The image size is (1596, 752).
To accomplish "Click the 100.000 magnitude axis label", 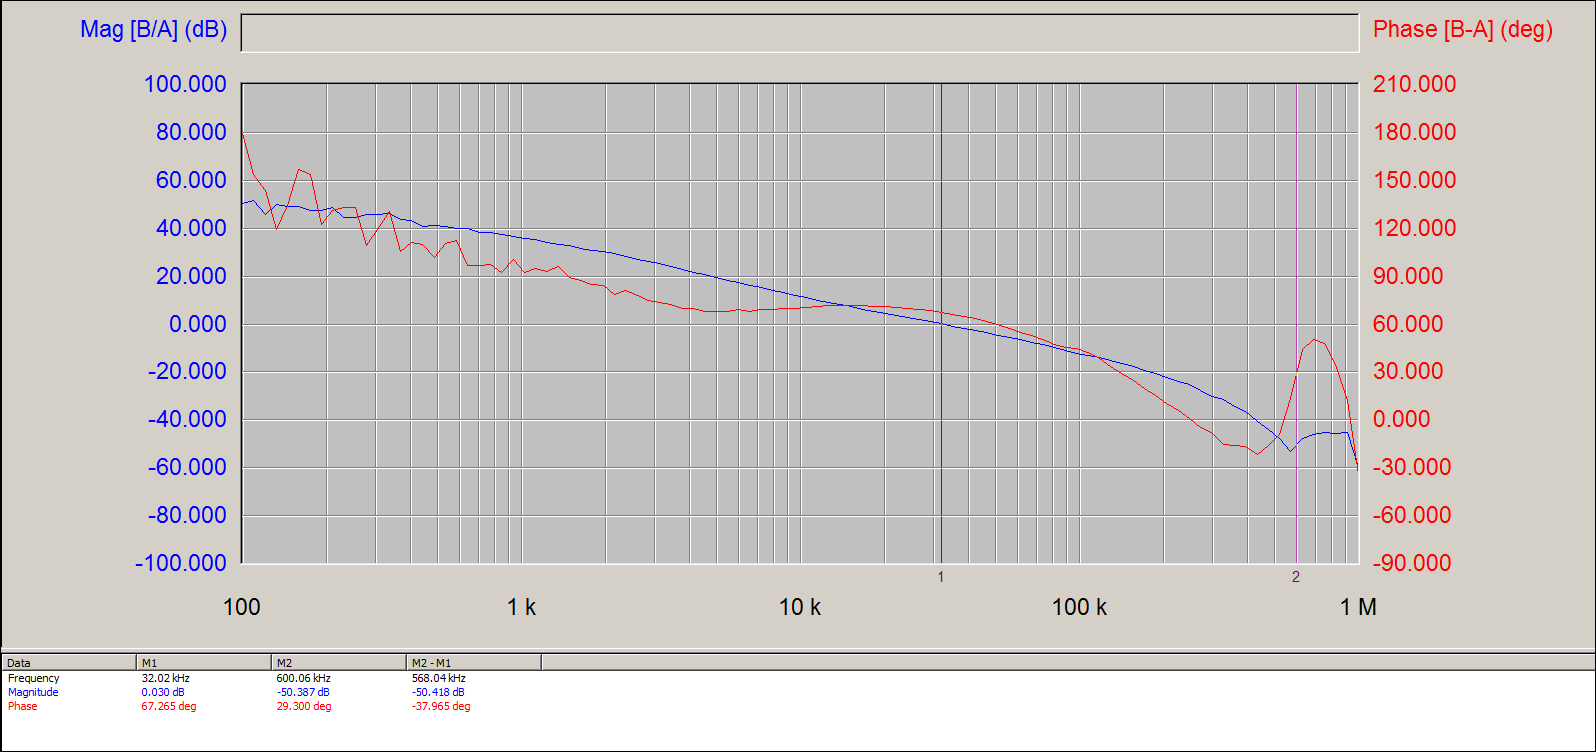I will pyautogui.click(x=186, y=84).
